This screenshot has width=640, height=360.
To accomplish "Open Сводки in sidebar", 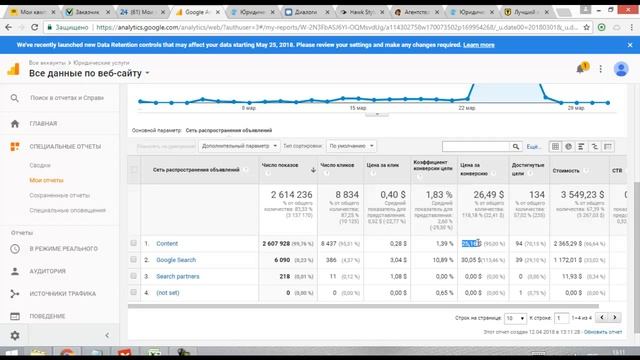I will [x=40, y=165].
